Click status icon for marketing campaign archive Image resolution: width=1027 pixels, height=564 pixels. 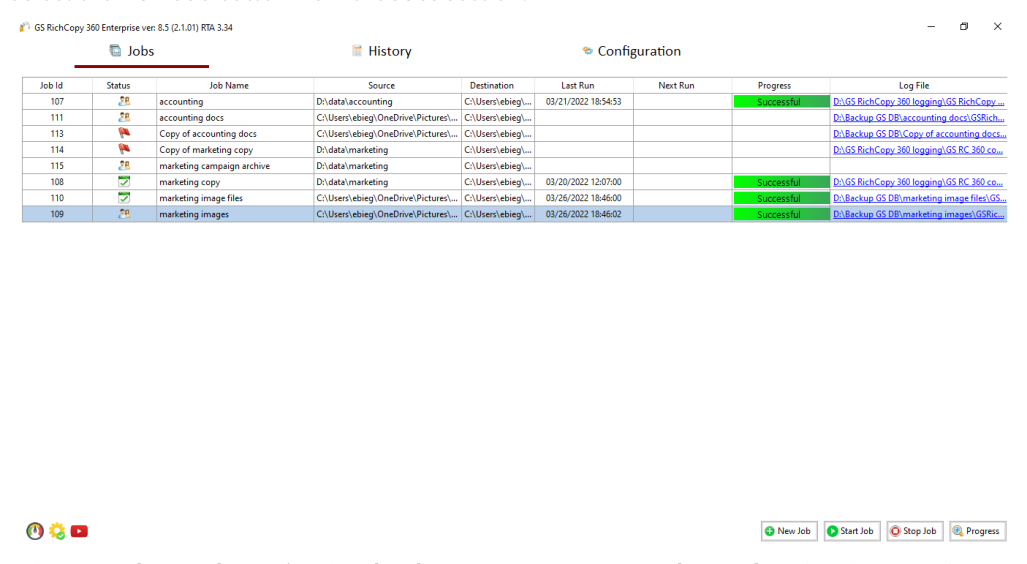(x=124, y=166)
